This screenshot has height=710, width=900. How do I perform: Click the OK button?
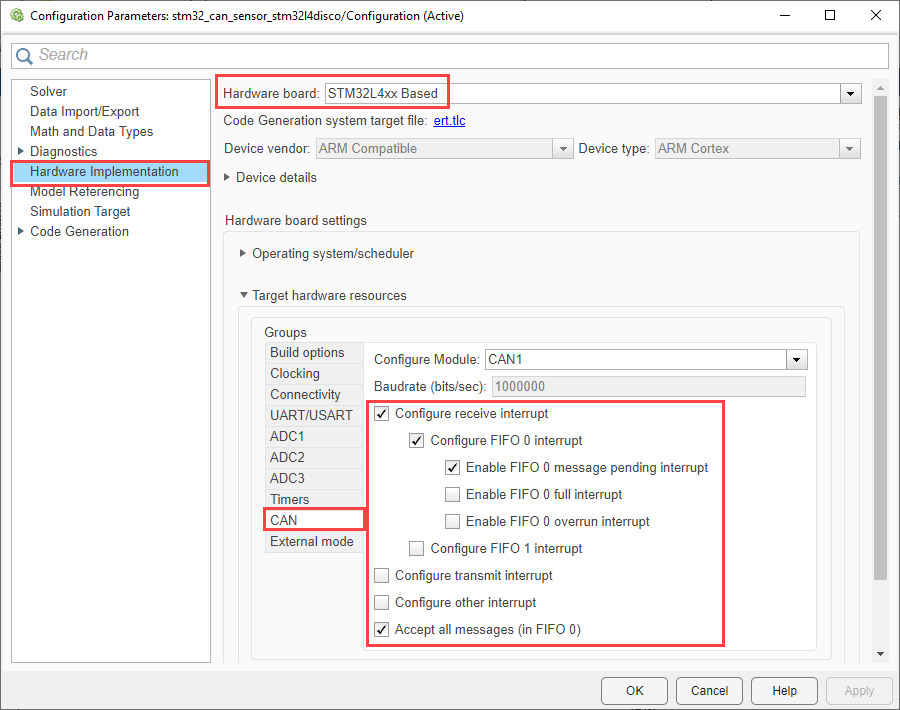tap(634, 690)
